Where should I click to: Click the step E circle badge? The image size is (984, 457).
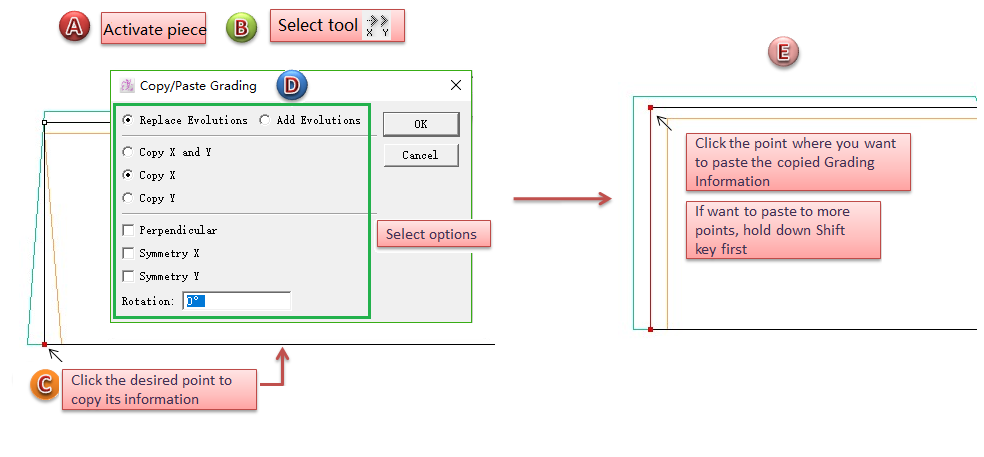click(x=782, y=53)
